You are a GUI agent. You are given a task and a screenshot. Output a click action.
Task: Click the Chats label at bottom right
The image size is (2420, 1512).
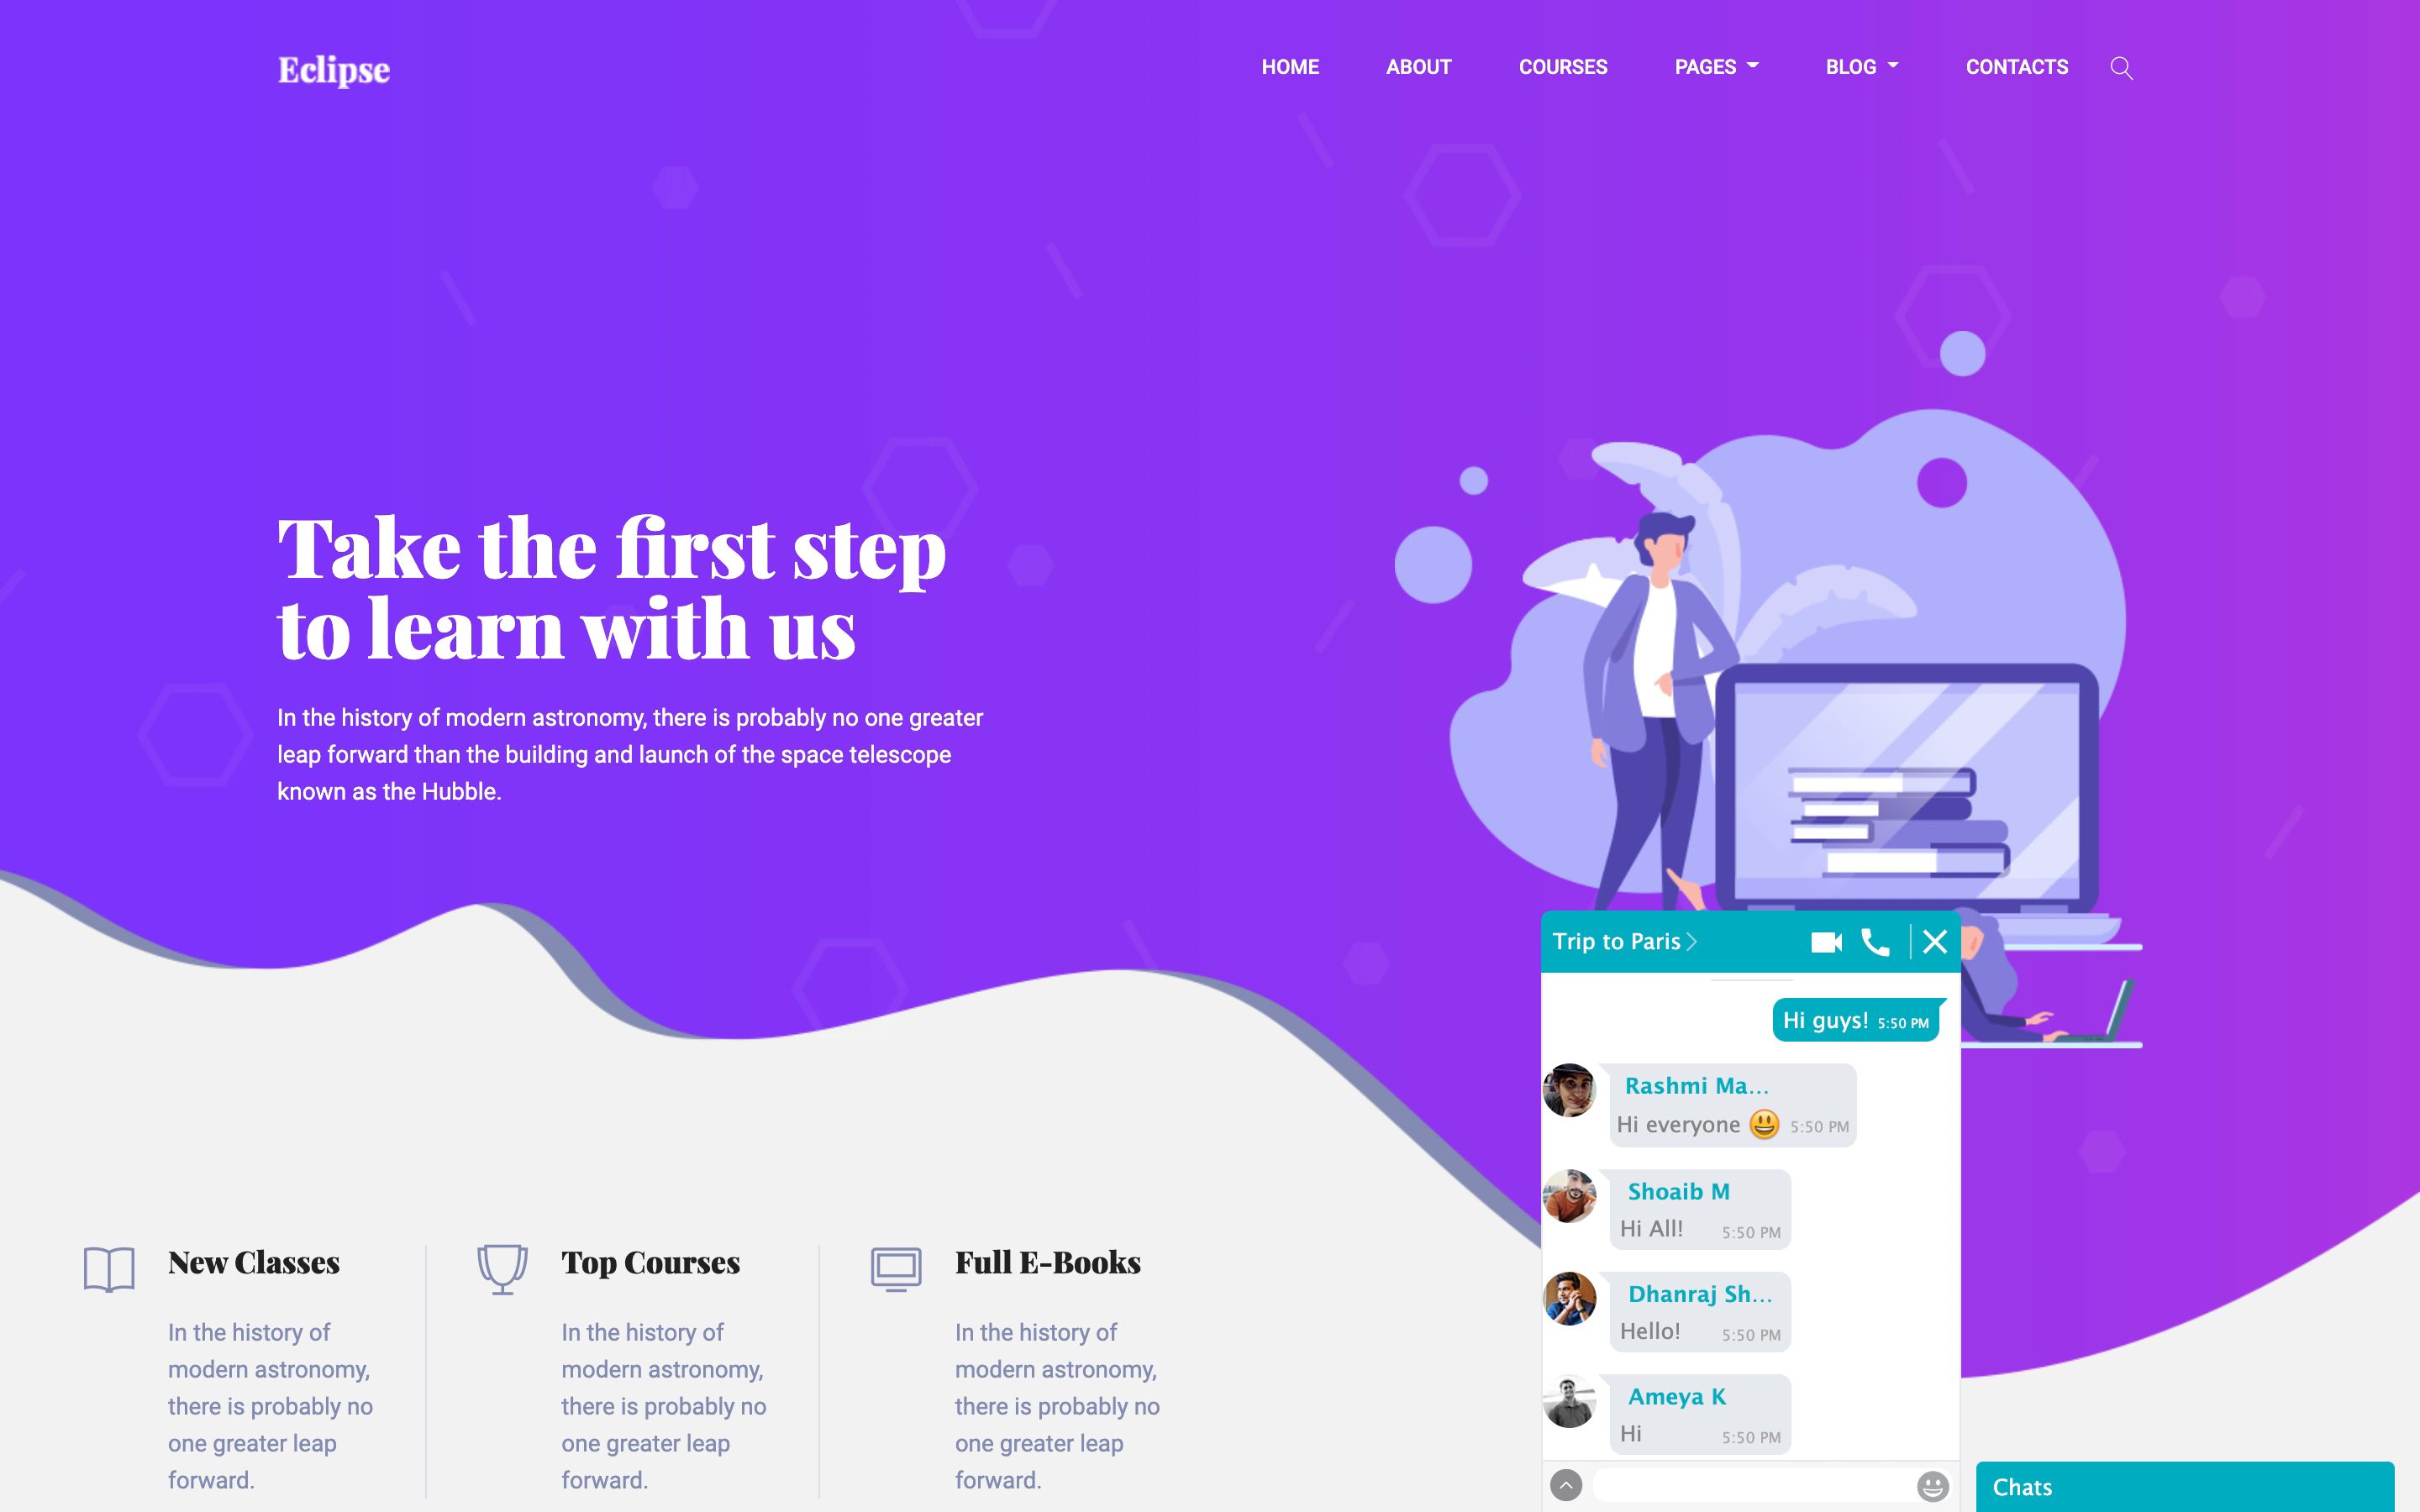click(x=2024, y=1486)
